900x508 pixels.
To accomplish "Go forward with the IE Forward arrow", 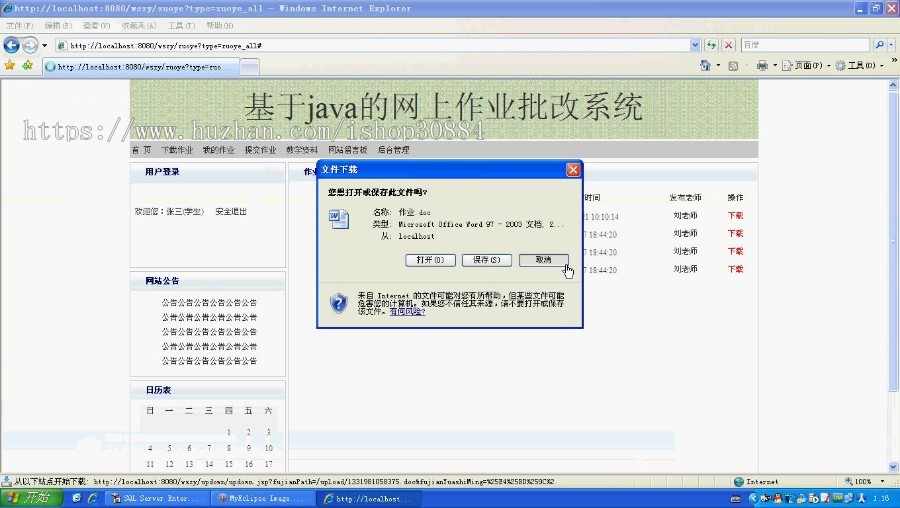I will [30, 45].
